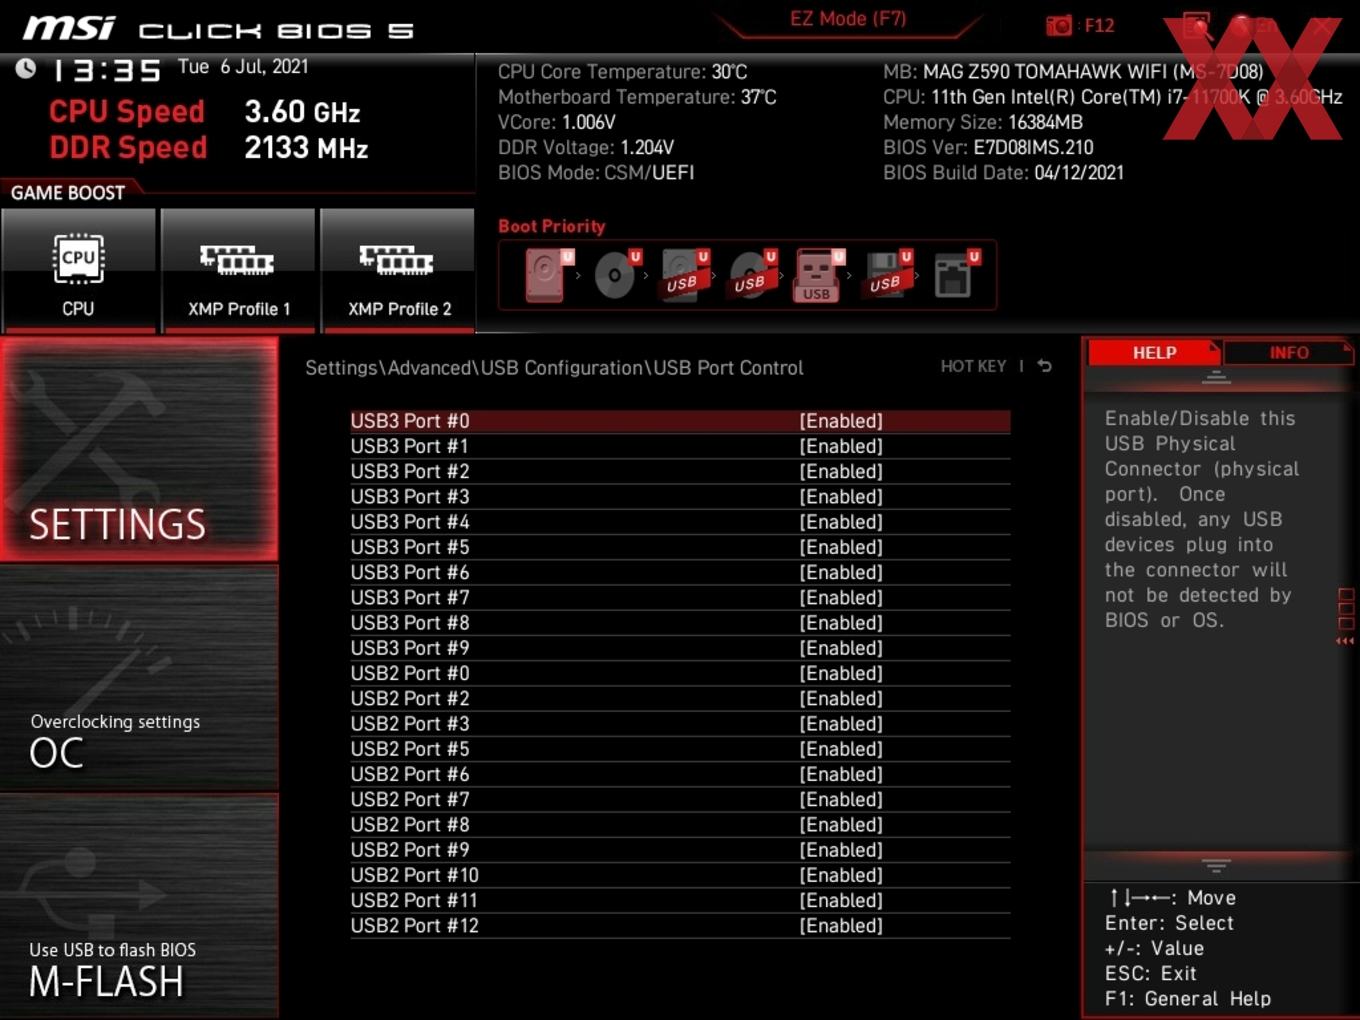Viewport: 1360px width, 1020px height.
Task: Select the network boot device icon
Action: click(x=955, y=275)
